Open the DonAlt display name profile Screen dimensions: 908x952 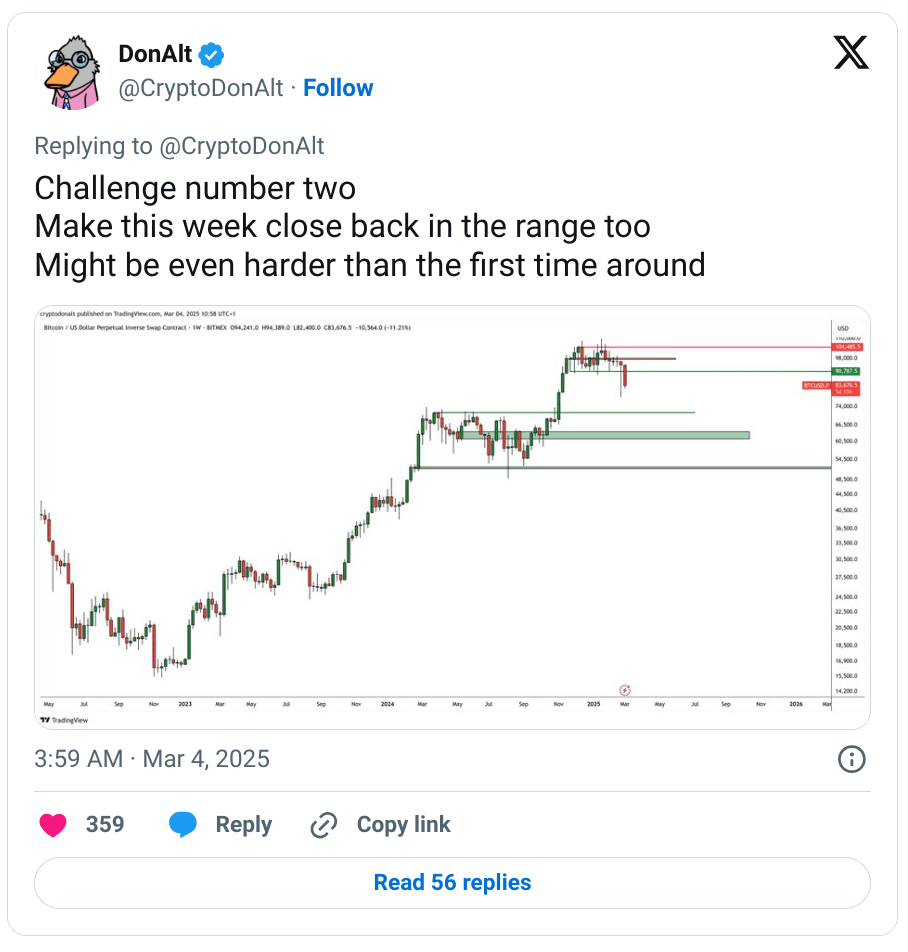click(155, 53)
